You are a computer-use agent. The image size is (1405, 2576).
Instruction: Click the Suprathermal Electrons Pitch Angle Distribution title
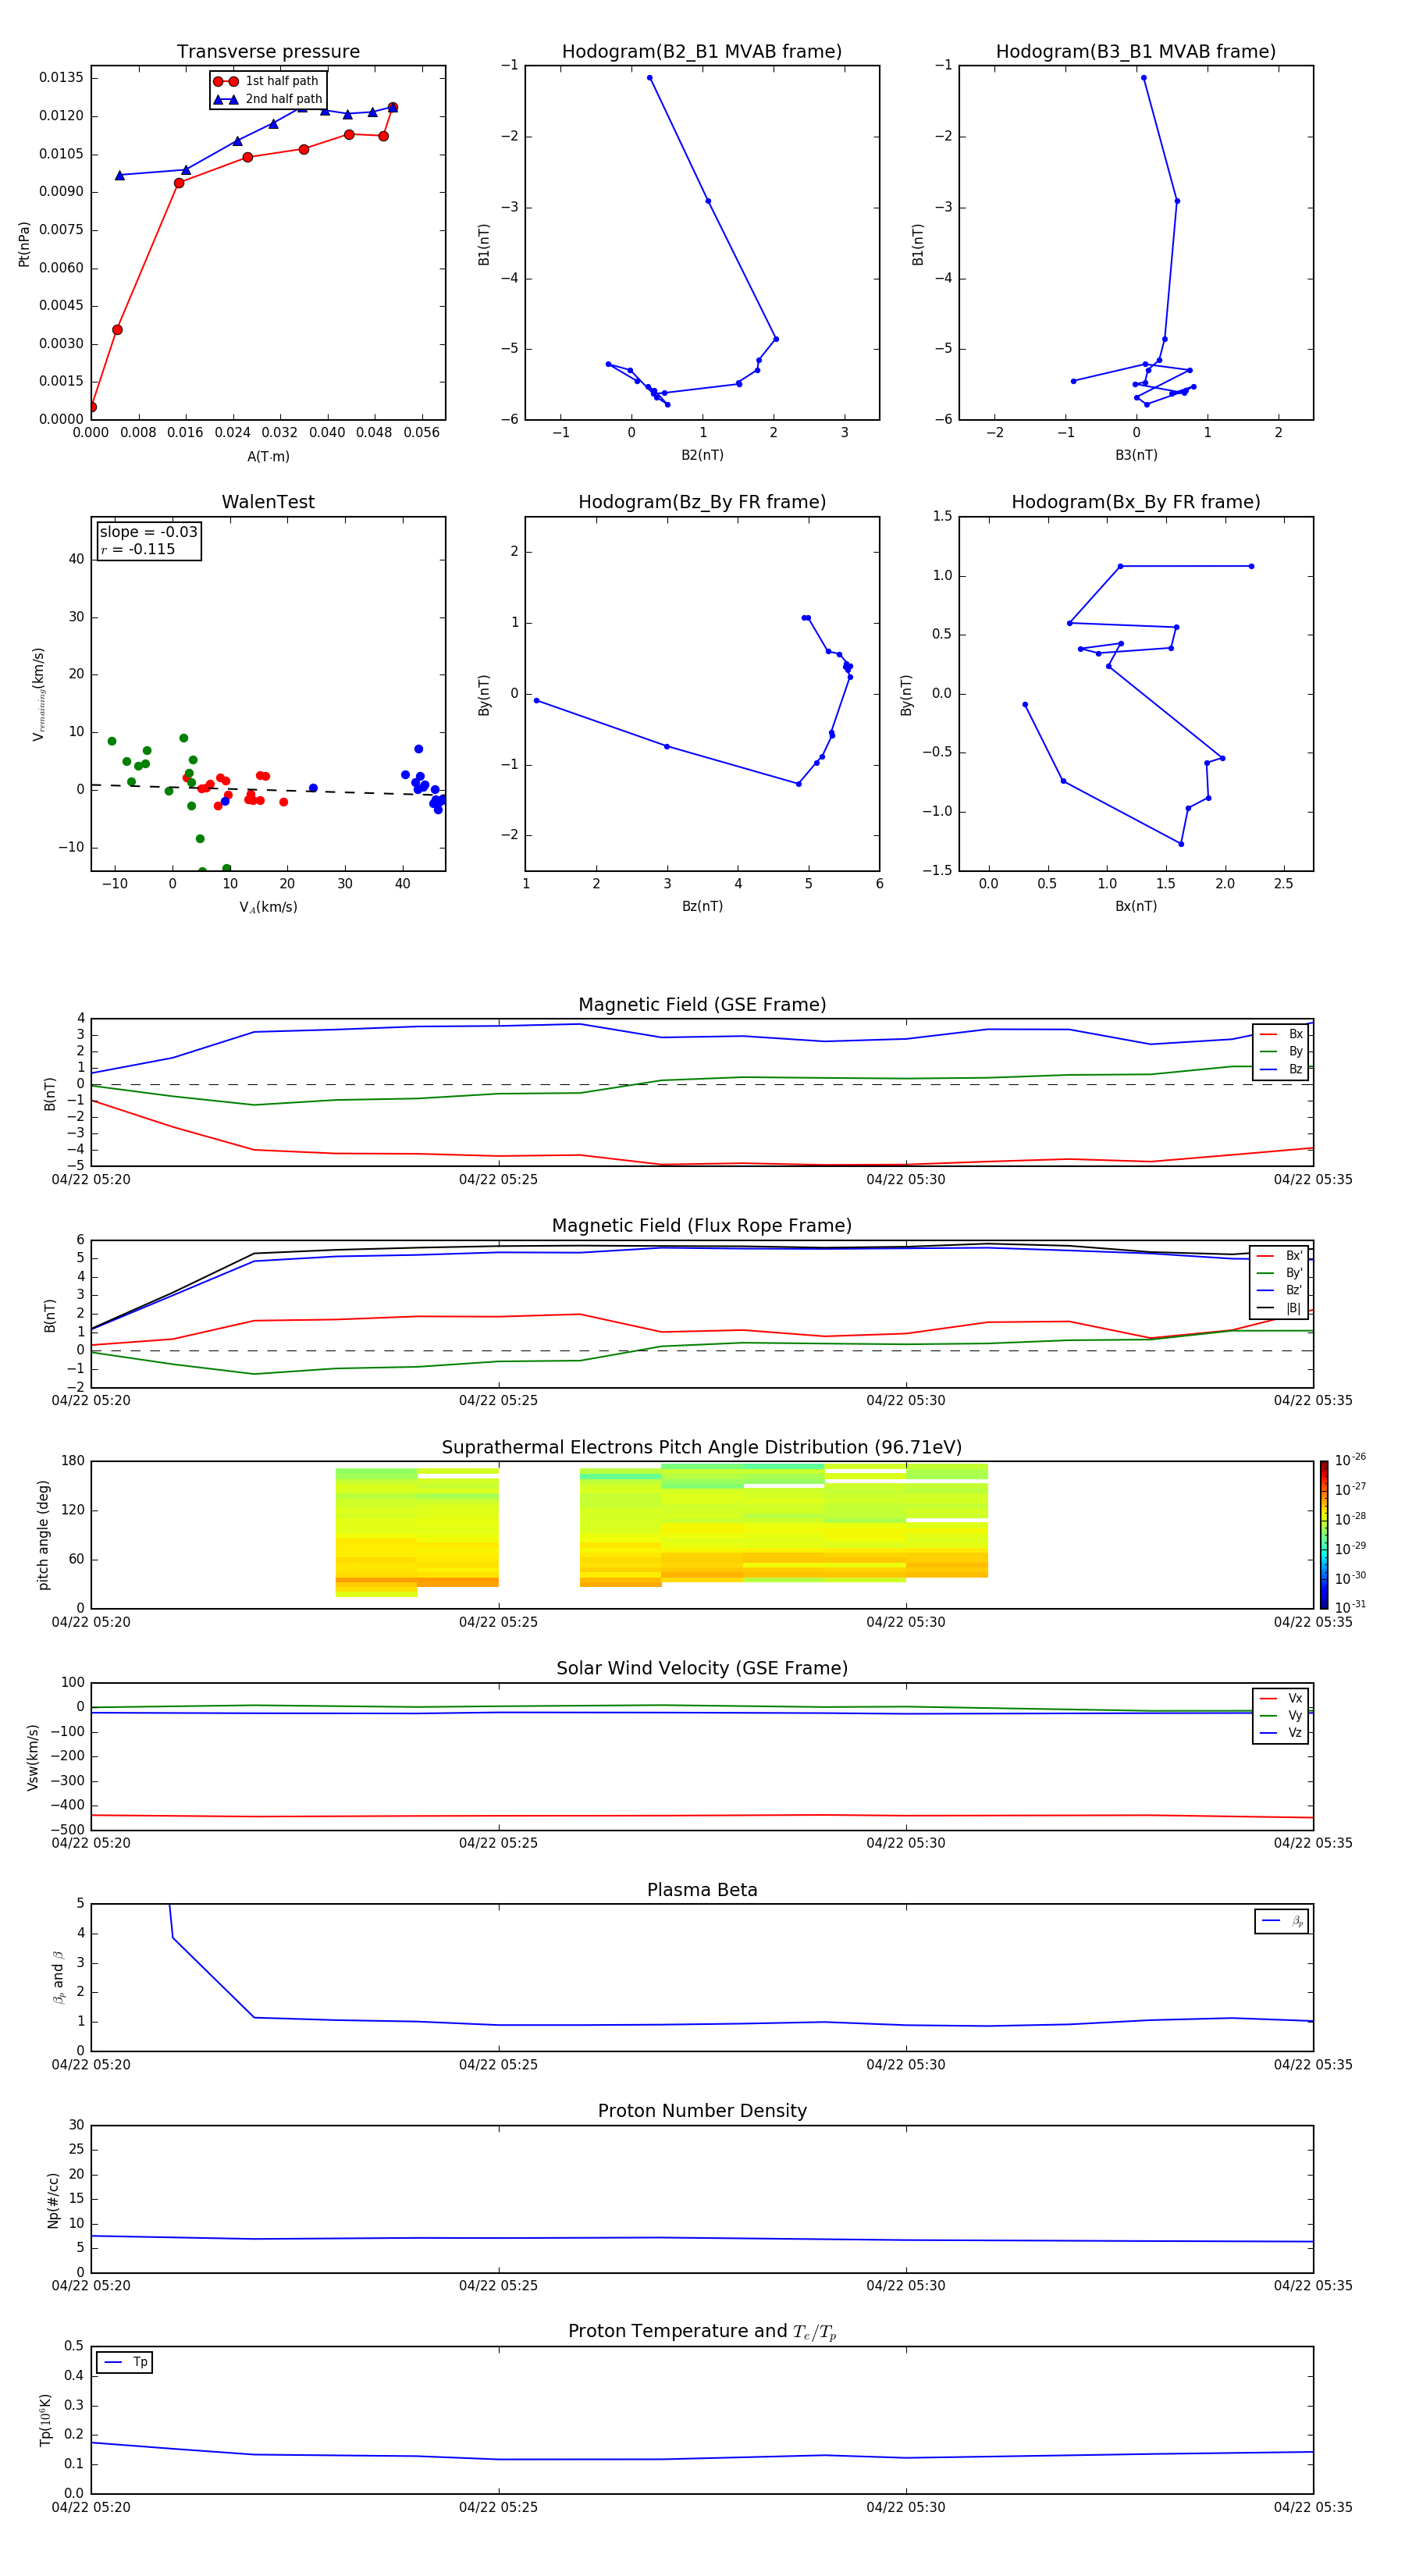coord(702,1448)
